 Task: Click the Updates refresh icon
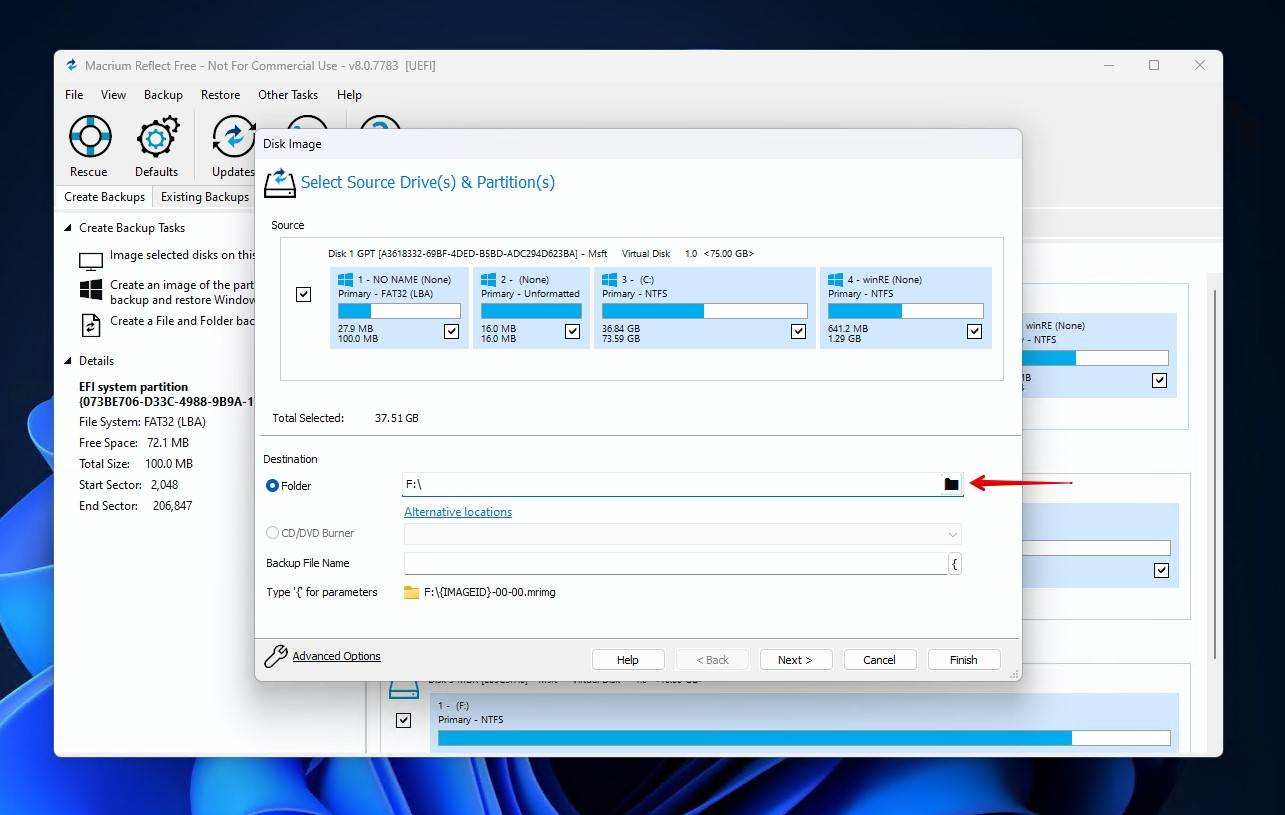pos(234,137)
